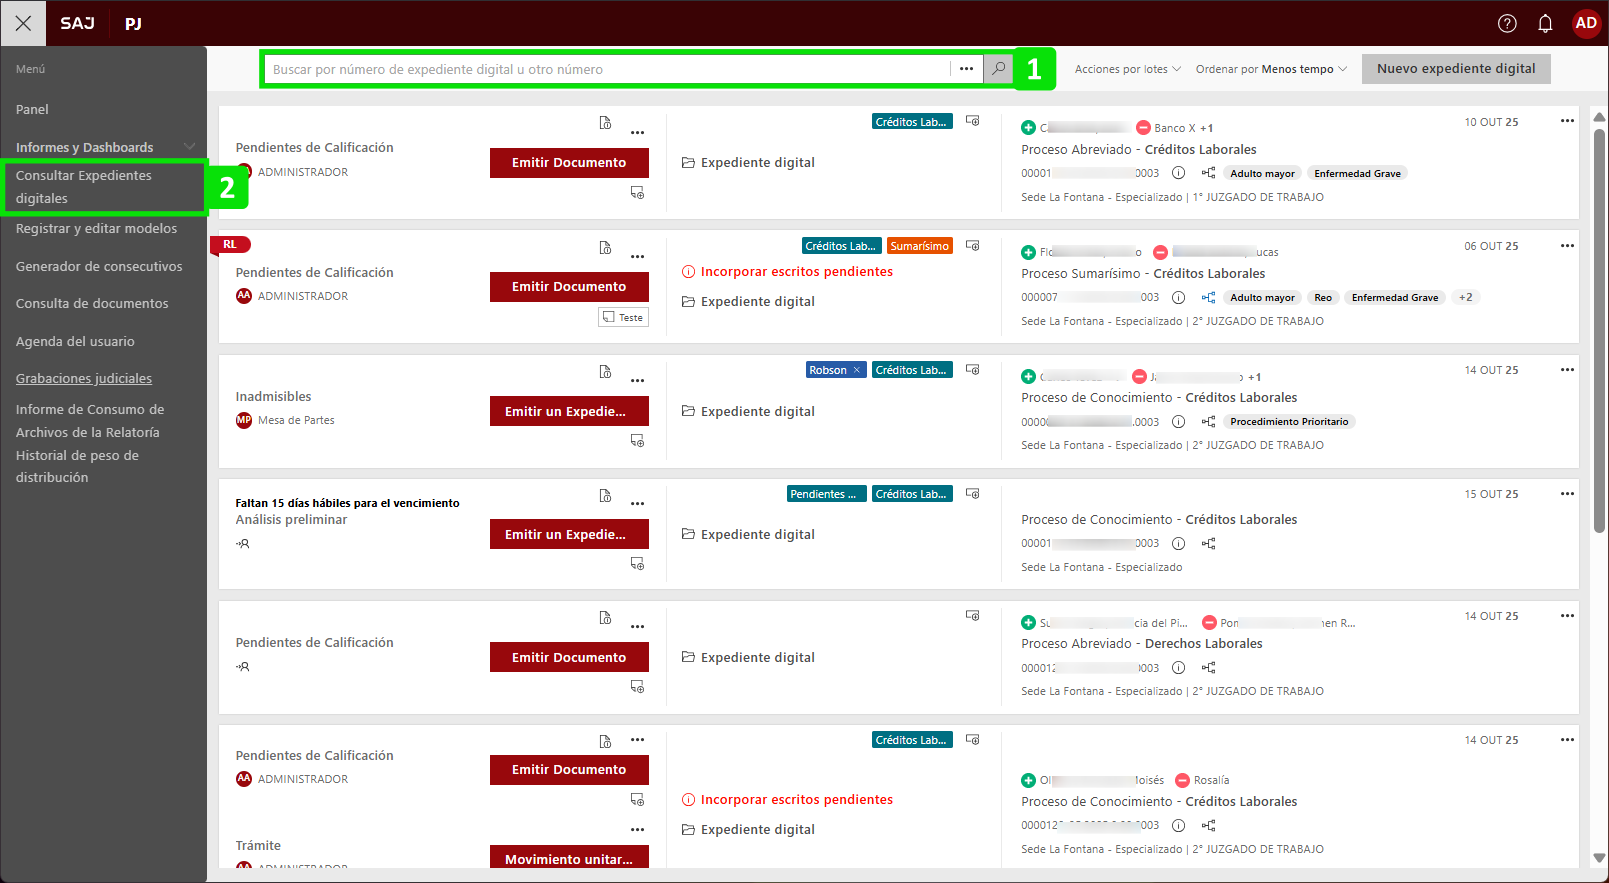
Task: Click the blue hierarchy icon on Proceso Sumarísimo
Action: tap(1208, 297)
